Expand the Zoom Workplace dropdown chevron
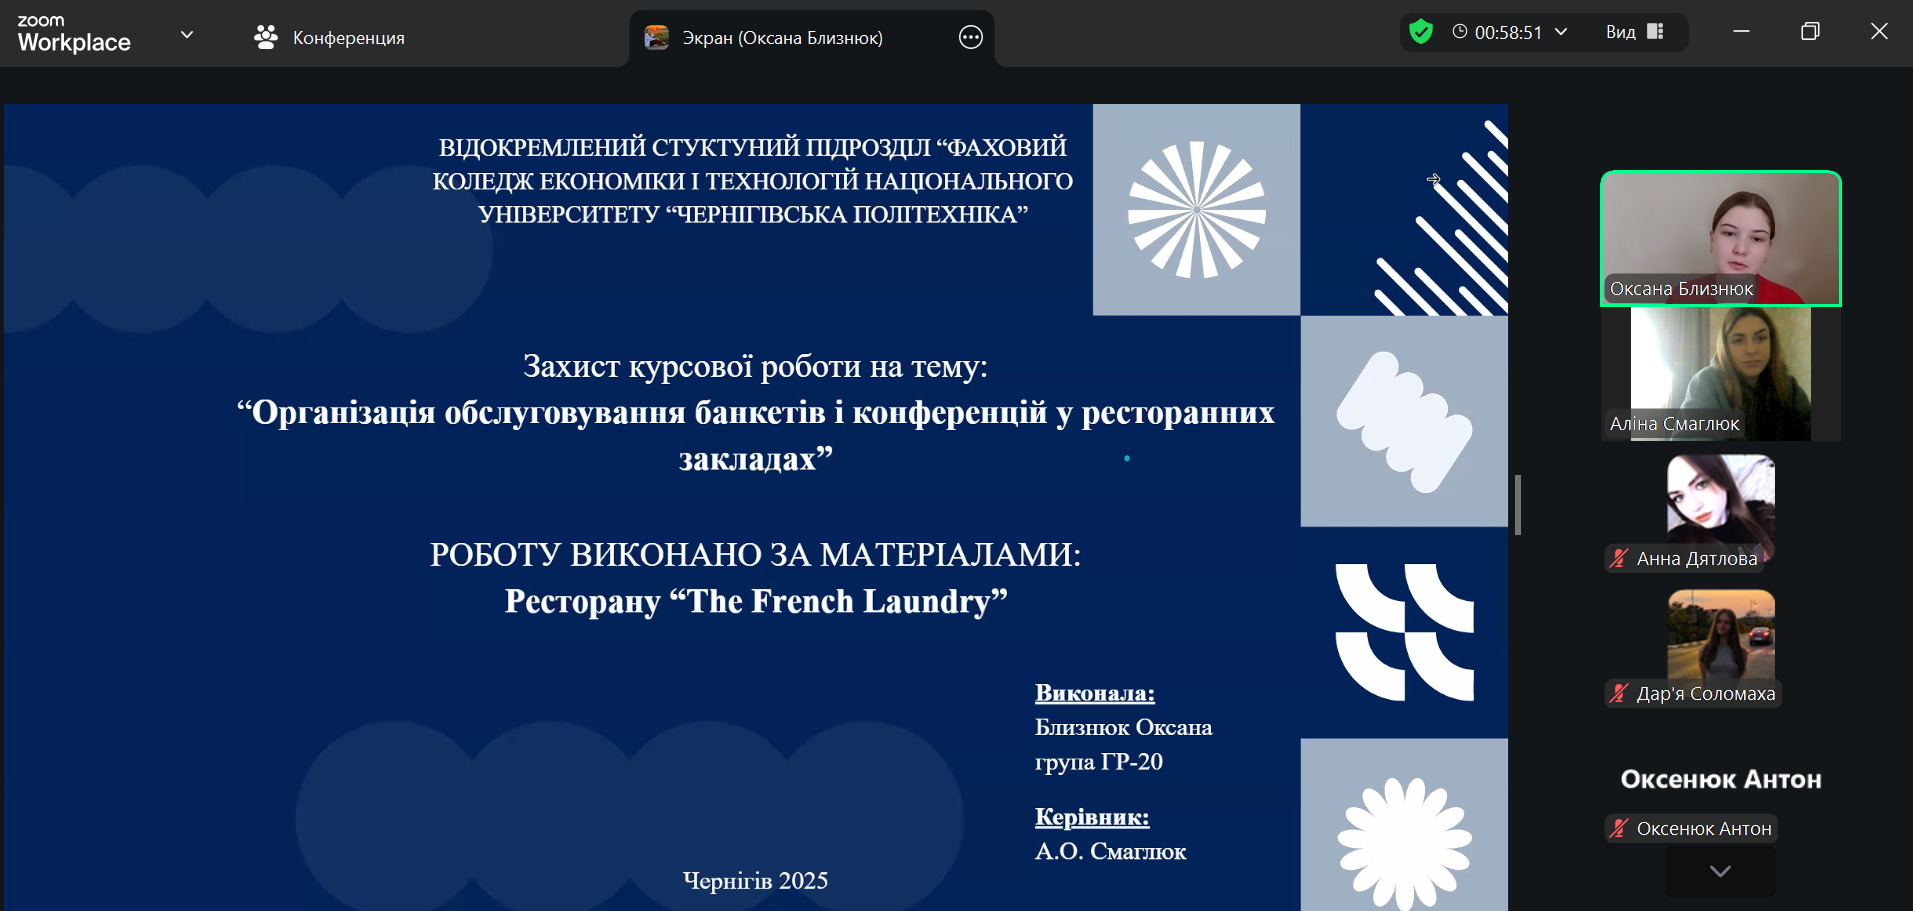Viewport: 1913px width, 911px height. tap(187, 35)
